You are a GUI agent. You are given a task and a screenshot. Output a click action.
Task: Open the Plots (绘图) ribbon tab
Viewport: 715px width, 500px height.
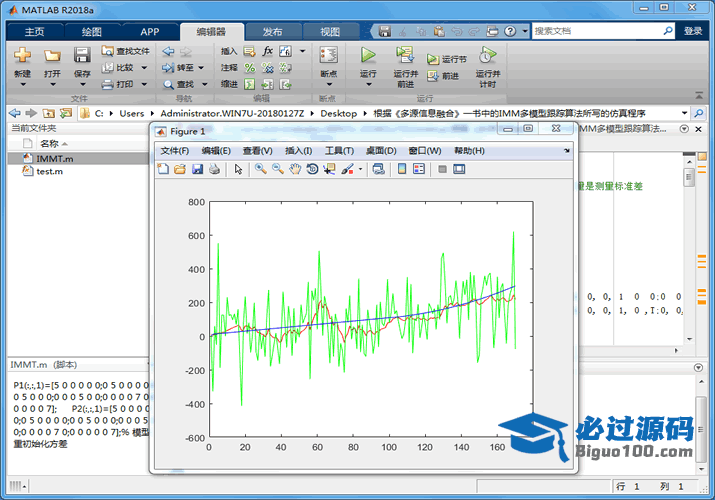92,31
